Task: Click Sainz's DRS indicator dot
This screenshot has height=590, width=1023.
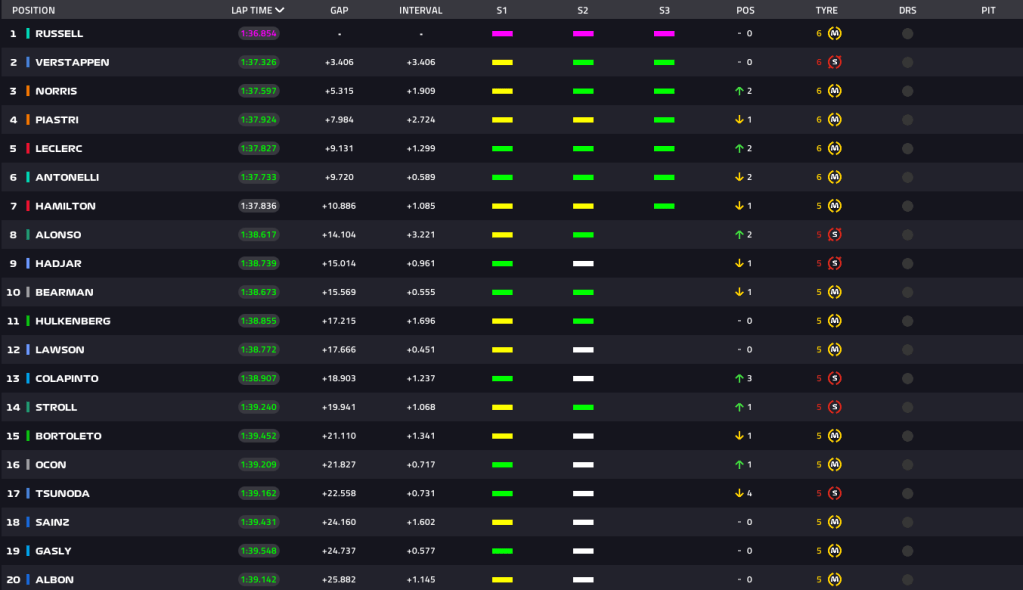Action: pos(908,522)
